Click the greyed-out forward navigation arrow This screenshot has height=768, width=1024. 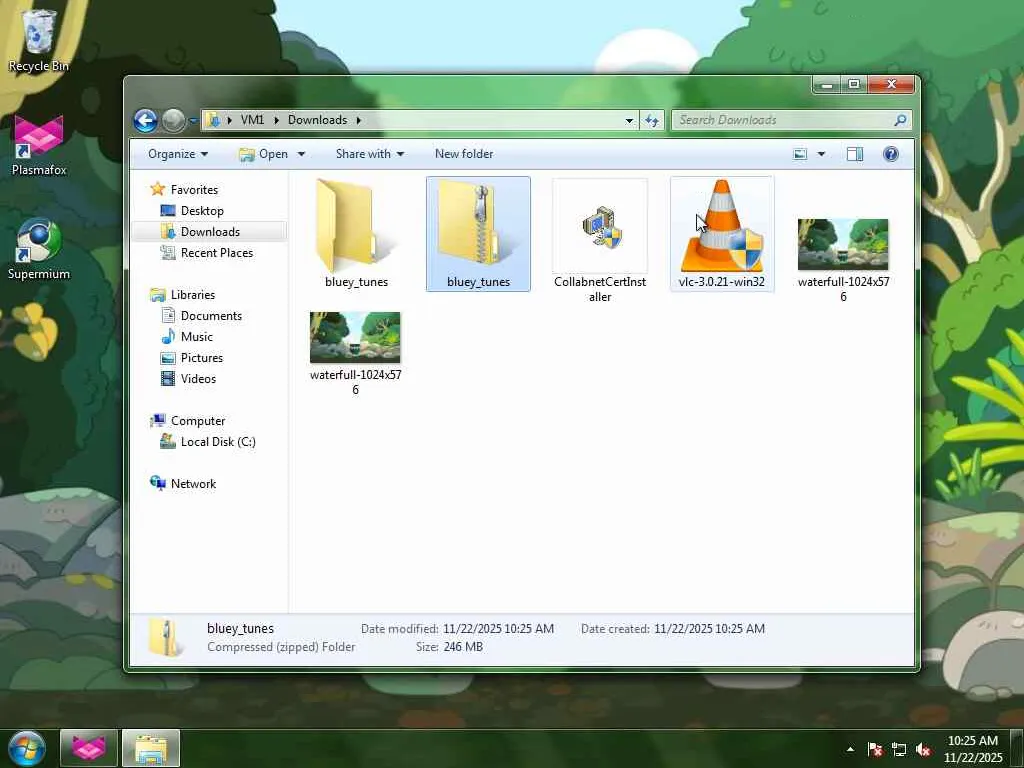click(173, 120)
